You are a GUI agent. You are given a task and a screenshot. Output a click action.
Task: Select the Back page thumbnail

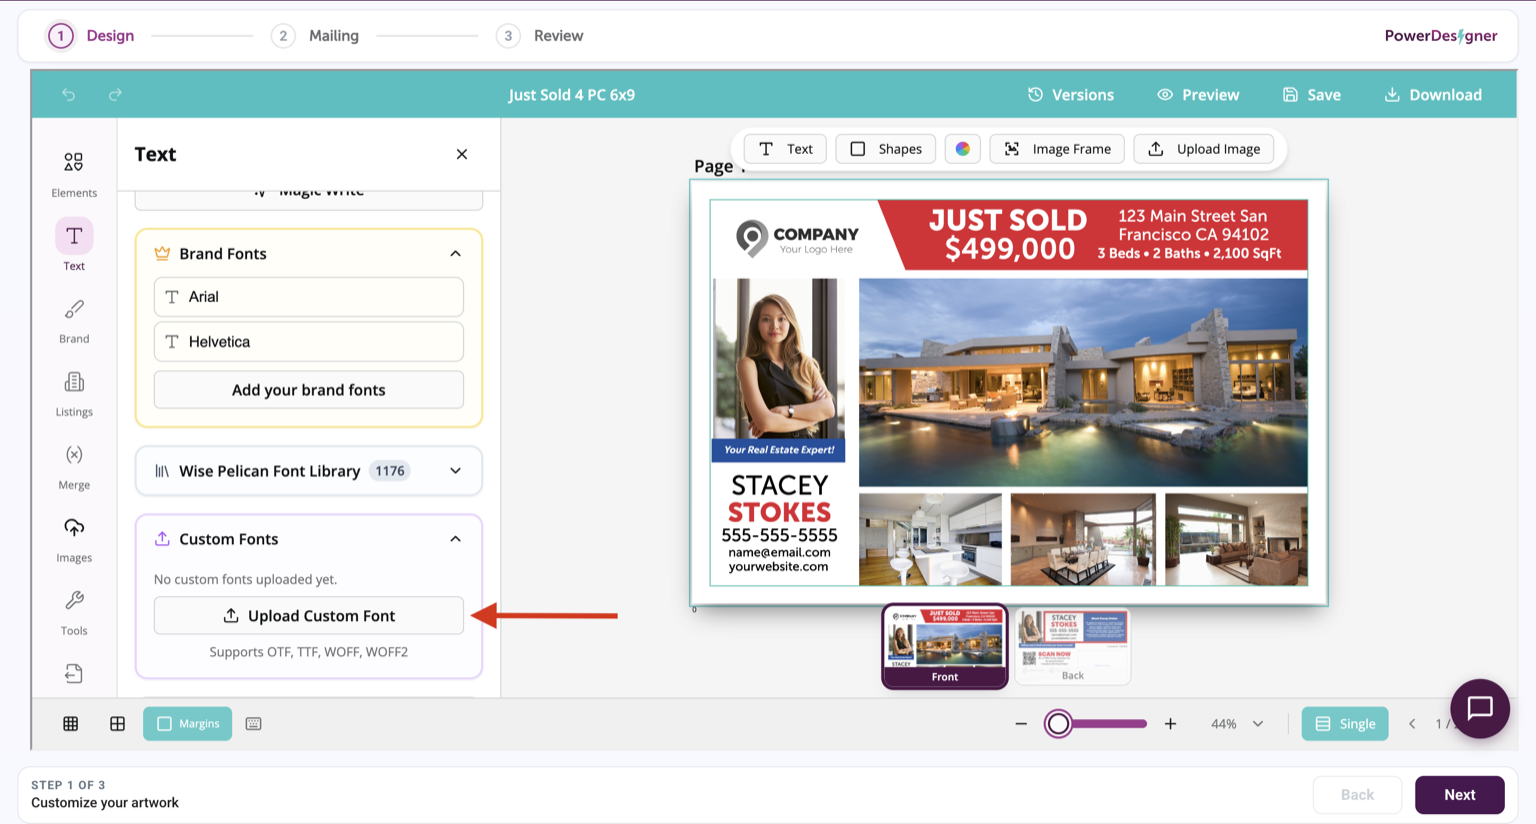click(1072, 646)
